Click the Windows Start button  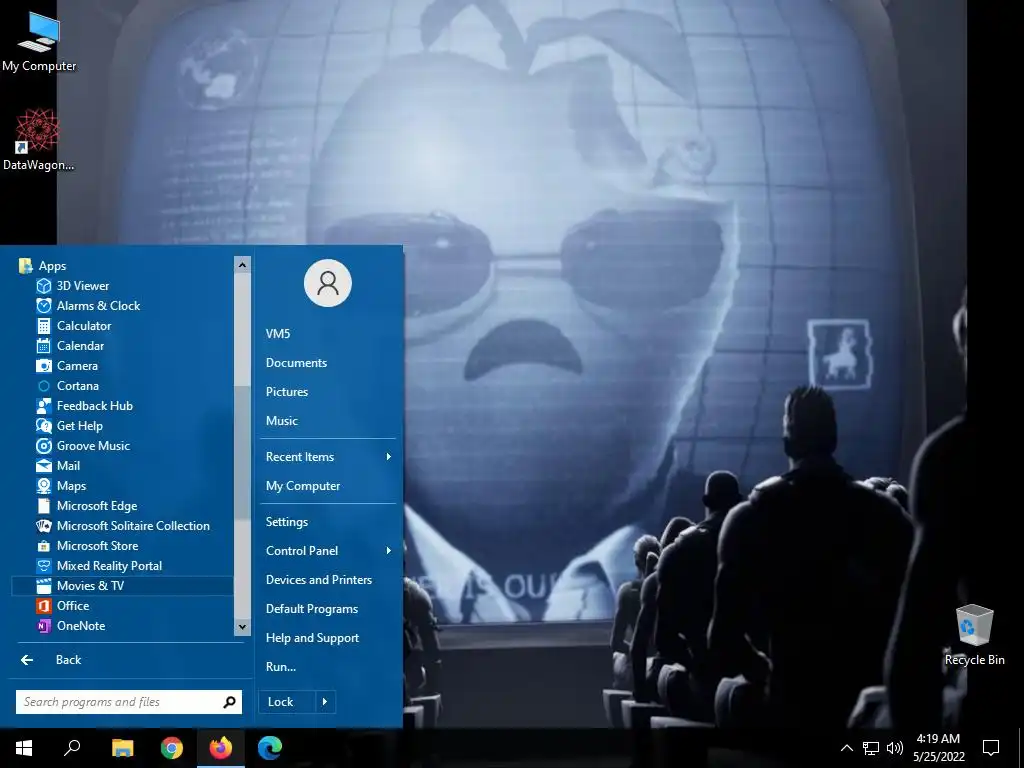click(x=24, y=748)
